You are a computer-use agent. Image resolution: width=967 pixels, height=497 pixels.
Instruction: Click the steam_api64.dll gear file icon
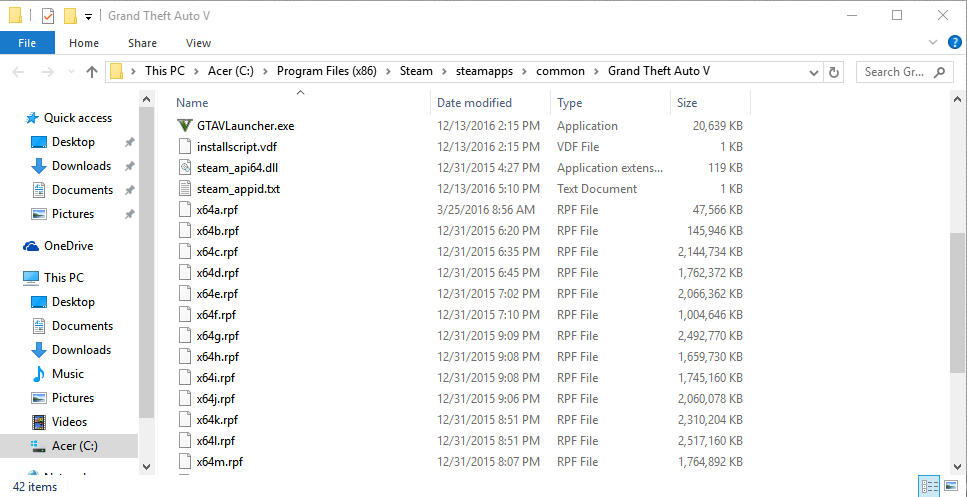tap(184, 168)
